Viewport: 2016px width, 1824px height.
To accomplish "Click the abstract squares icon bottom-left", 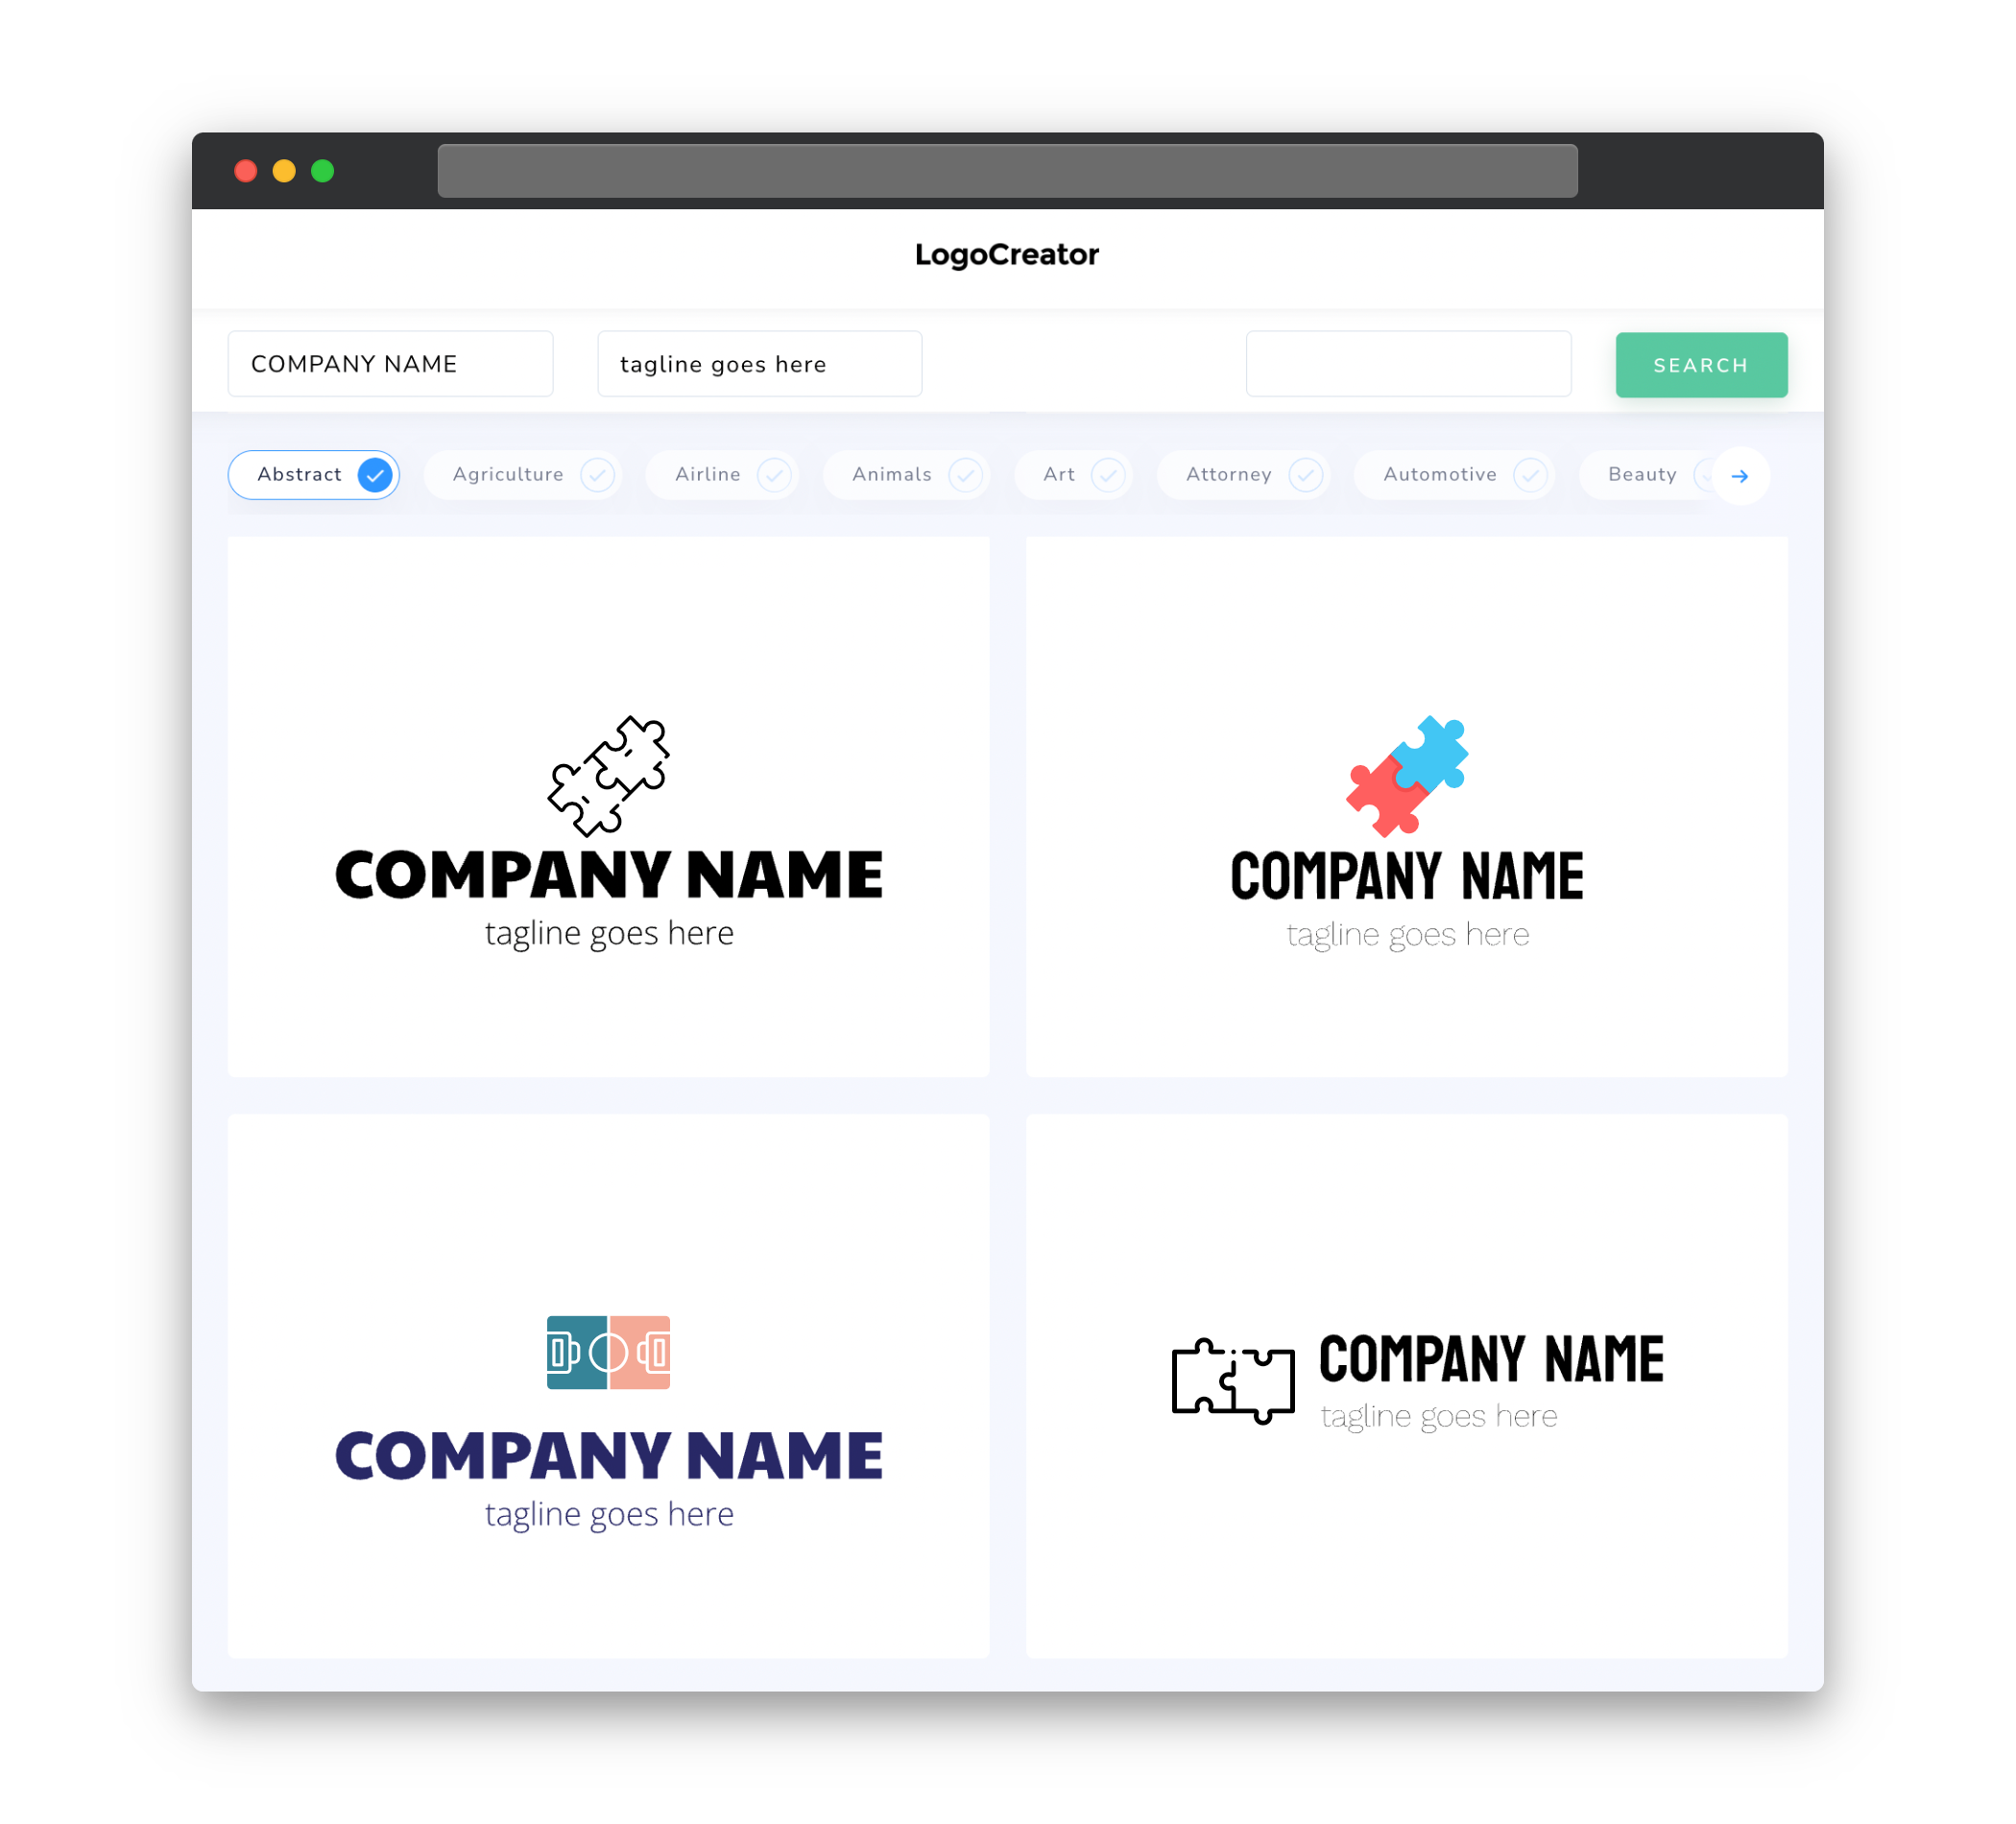I will [608, 1352].
